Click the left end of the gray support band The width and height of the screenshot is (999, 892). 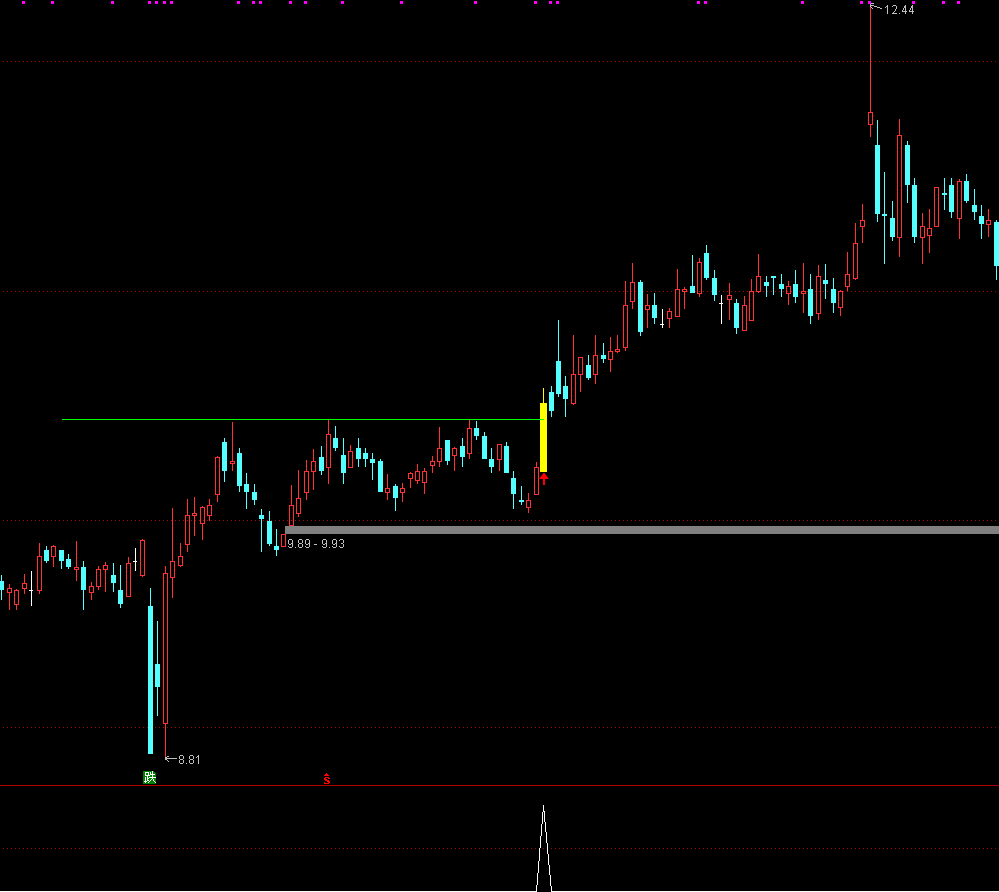click(x=288, y=530)
